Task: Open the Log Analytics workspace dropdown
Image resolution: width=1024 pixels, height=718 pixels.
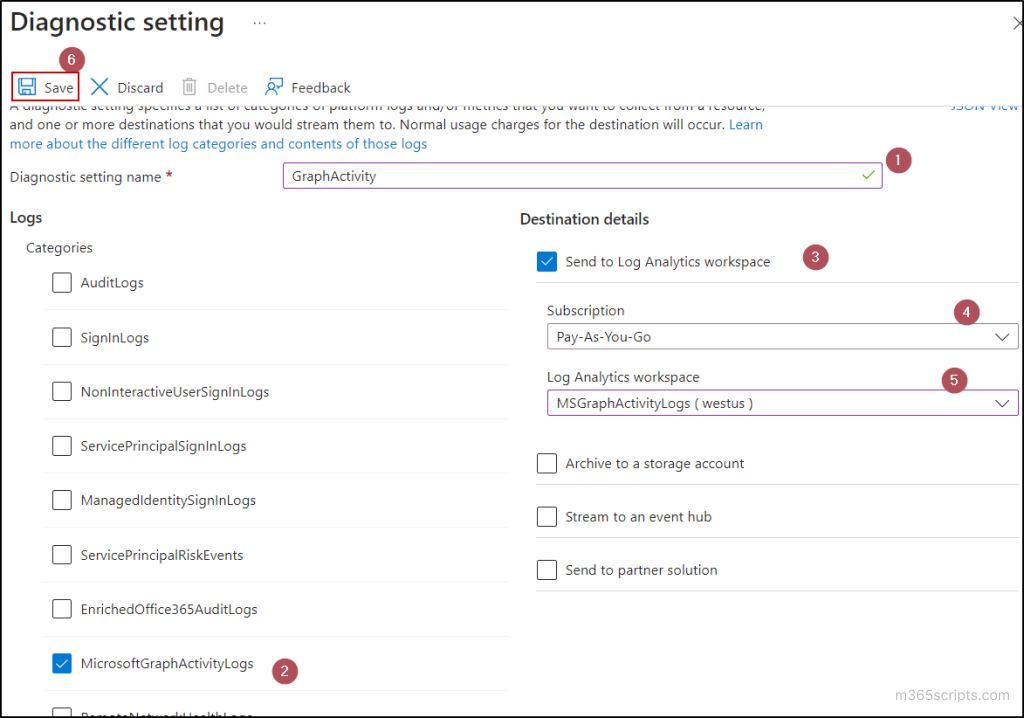Action: click(782, 403)
